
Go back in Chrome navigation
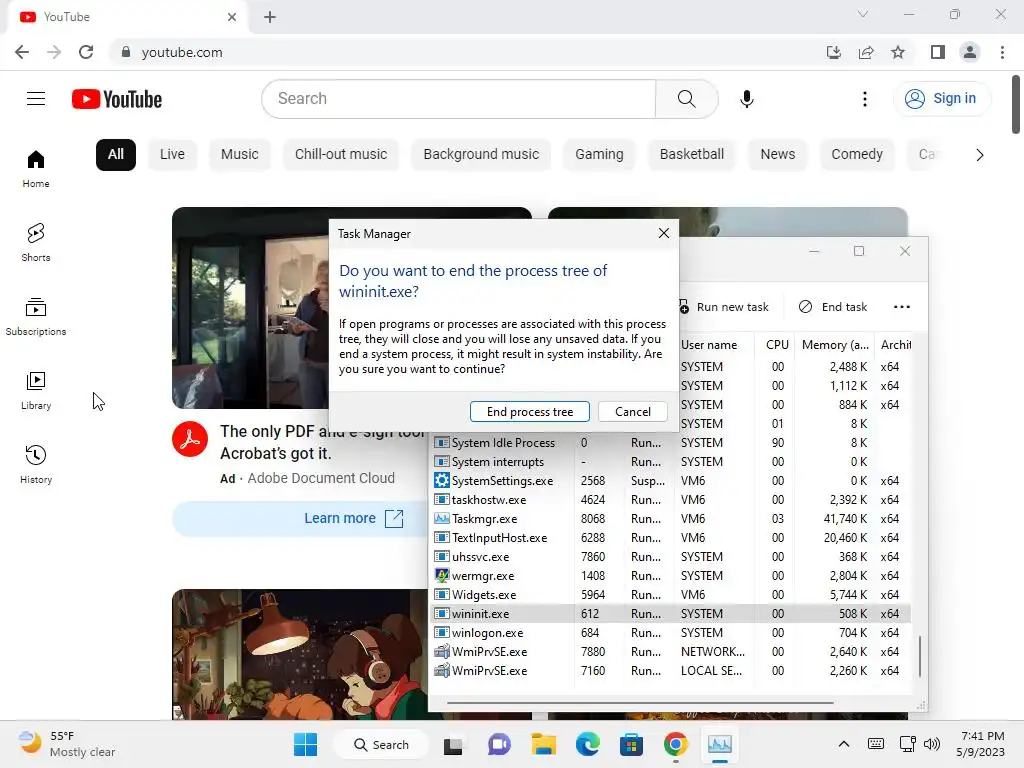(22, 52)
